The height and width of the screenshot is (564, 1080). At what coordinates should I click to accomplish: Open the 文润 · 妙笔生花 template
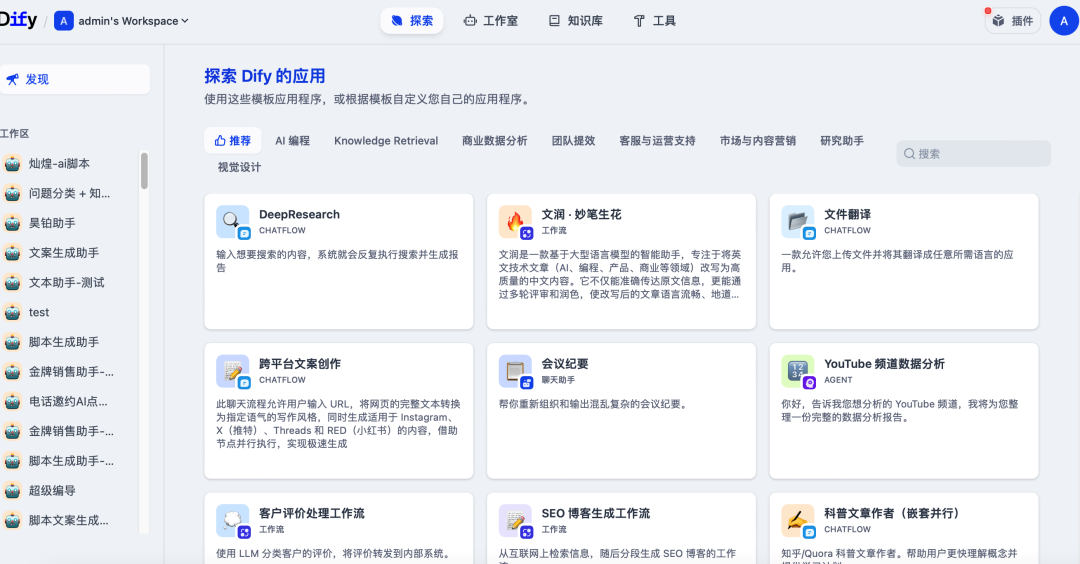point(581,214)
